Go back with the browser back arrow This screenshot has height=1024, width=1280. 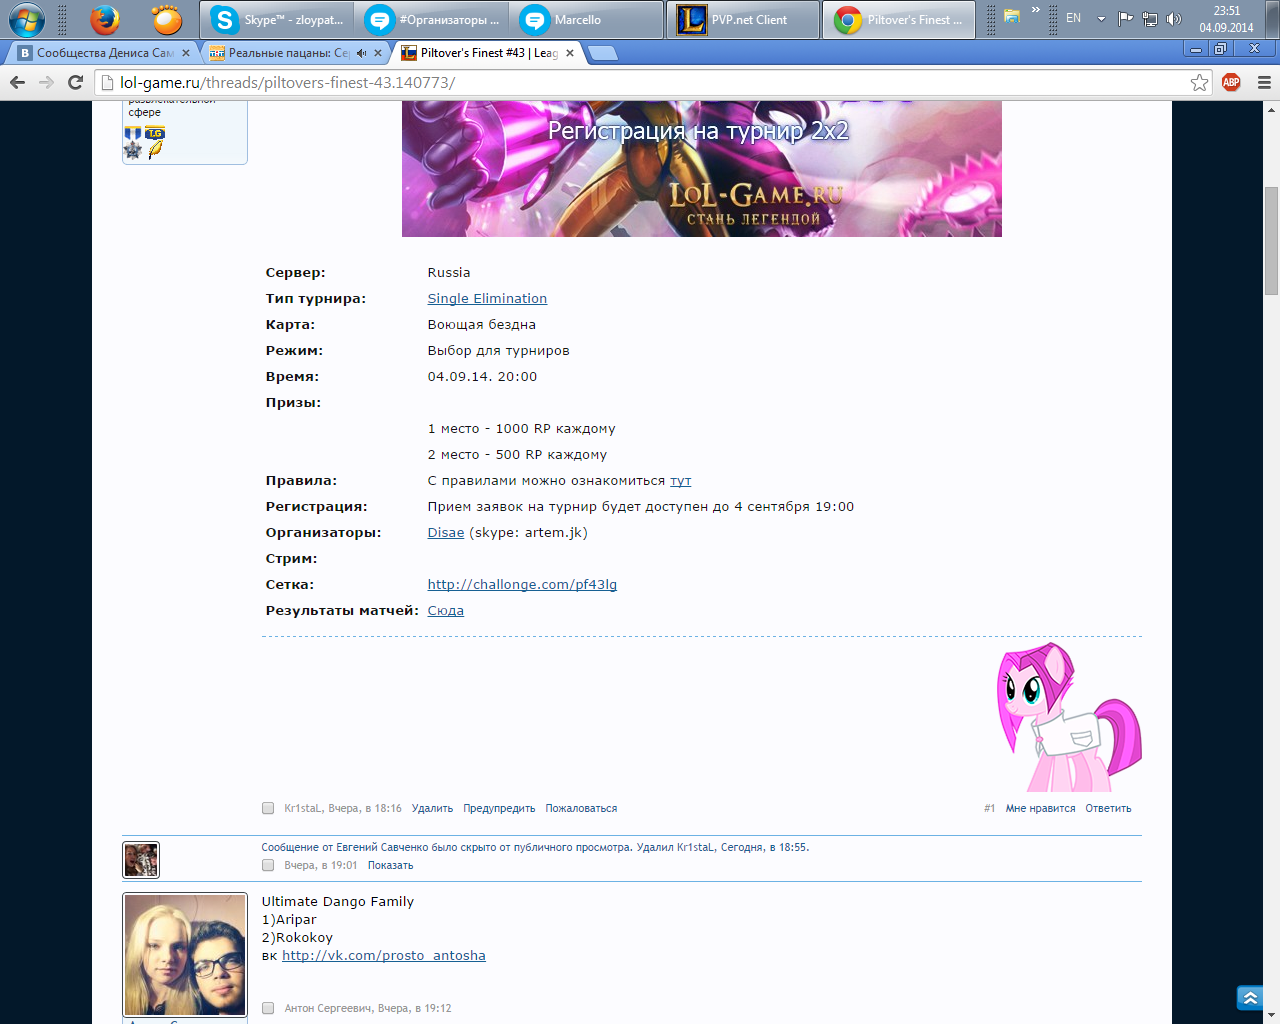(17, 82)
